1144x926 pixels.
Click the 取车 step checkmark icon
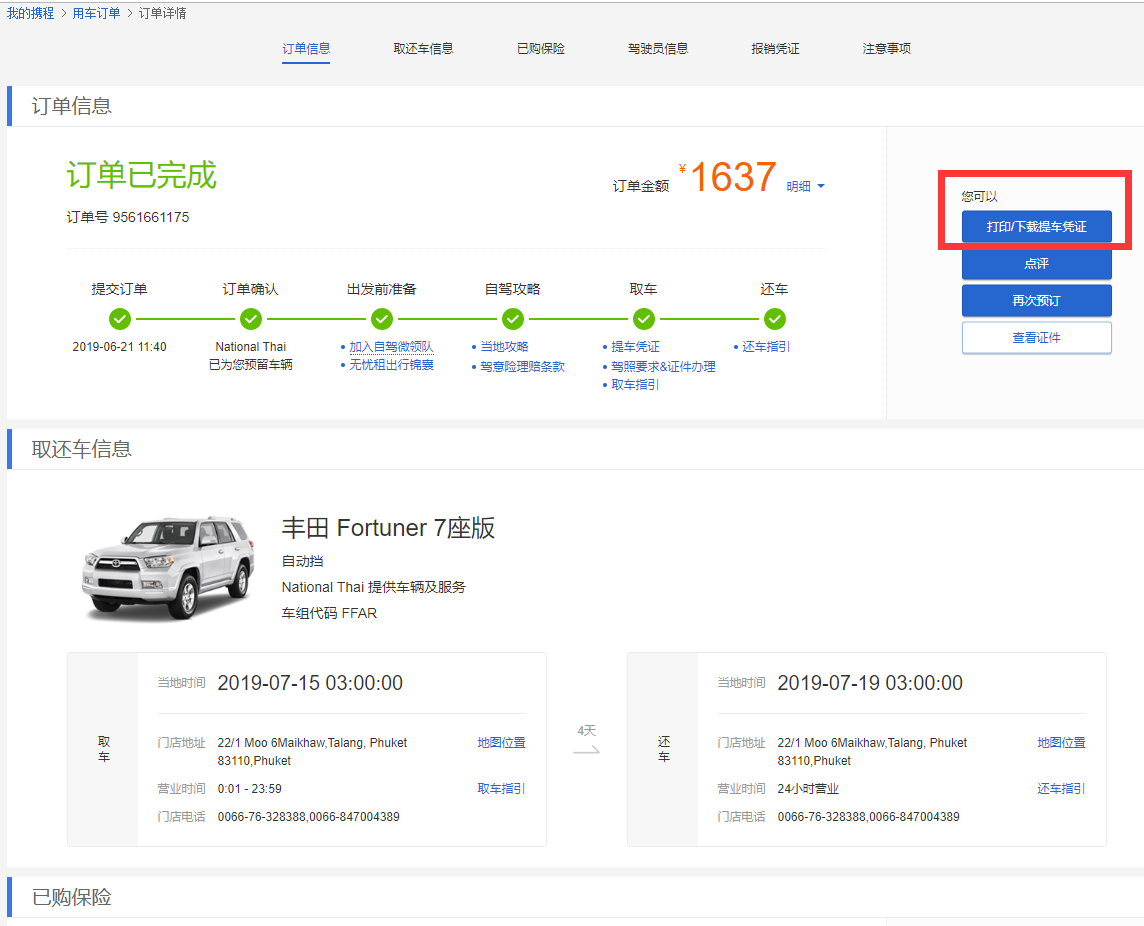(644, 319)
